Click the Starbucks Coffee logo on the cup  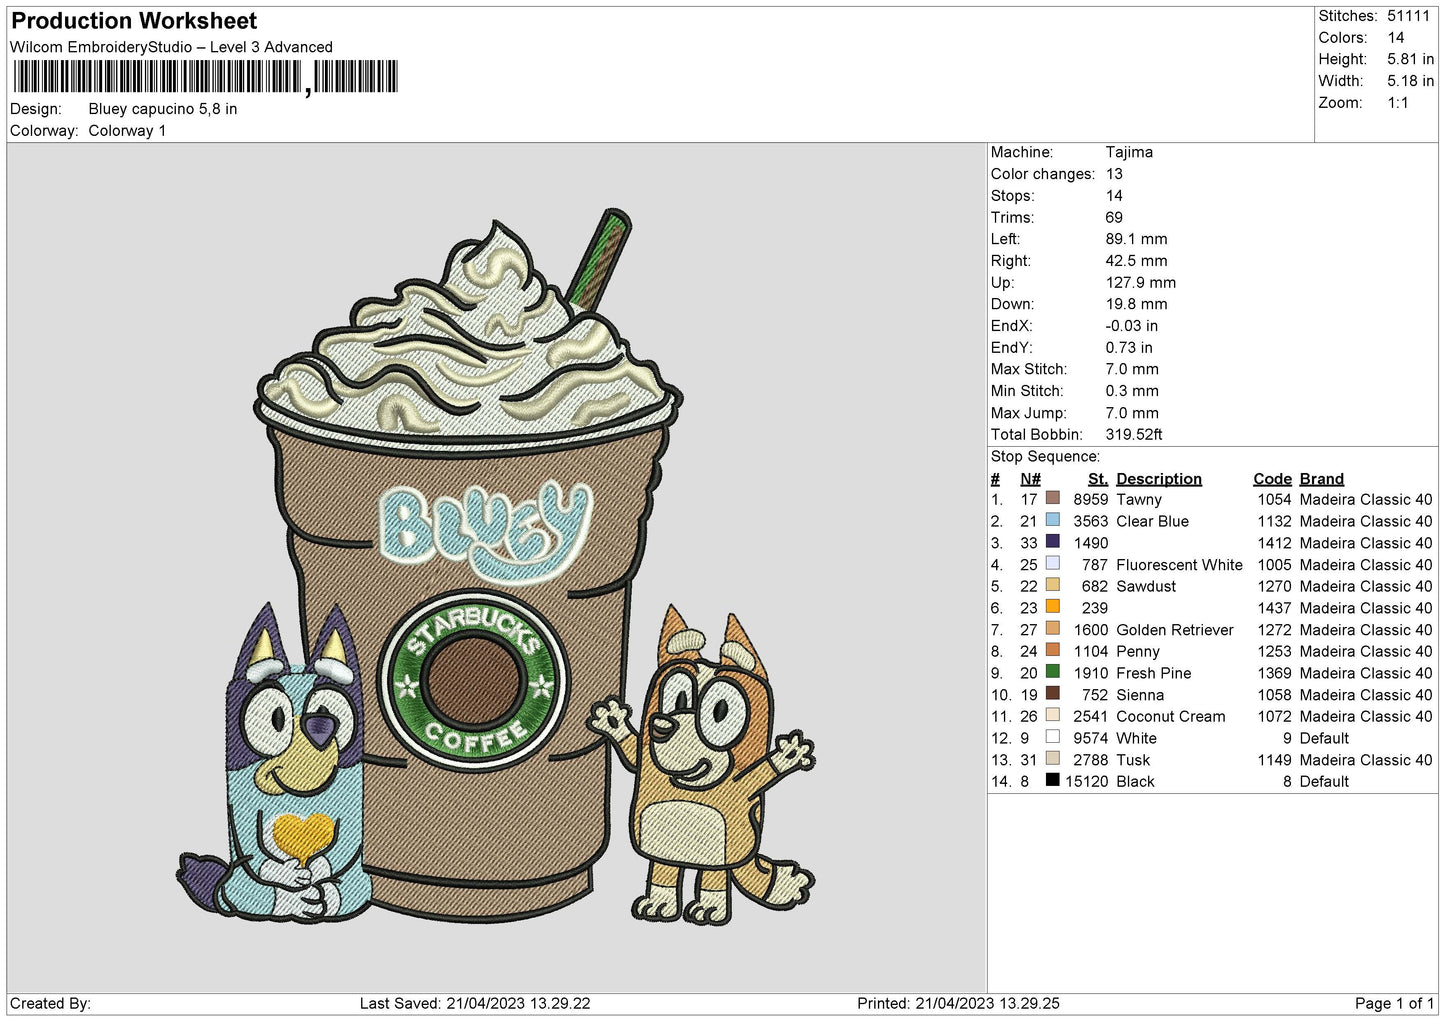(x=472, y=677)
